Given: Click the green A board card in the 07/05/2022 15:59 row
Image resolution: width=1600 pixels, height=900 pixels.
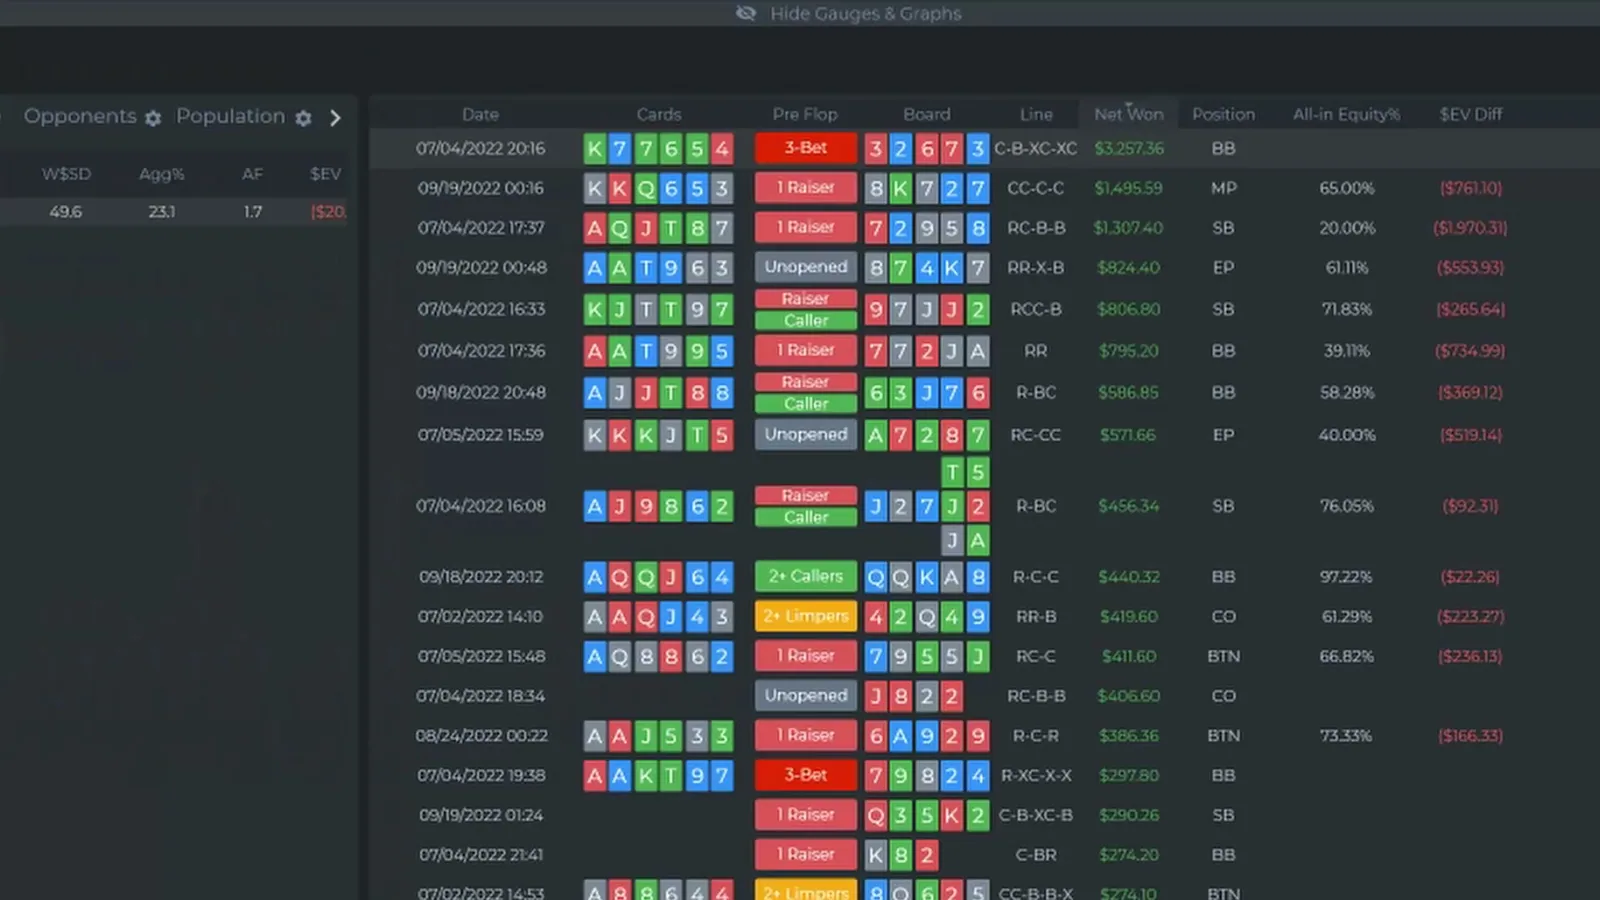Looking at the screenshot, I should tap(876, 435).
